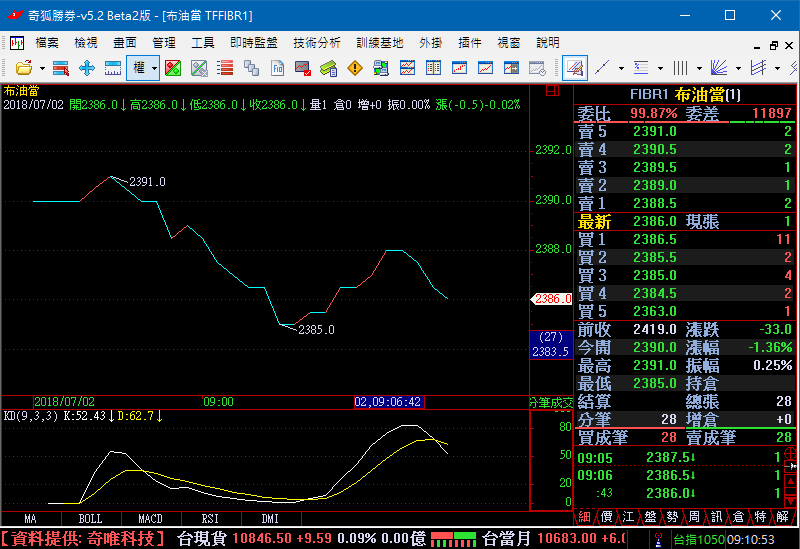This screenshot has width=800, height=549.
Task: Open the 權 dropdown button
Action: 143,68
